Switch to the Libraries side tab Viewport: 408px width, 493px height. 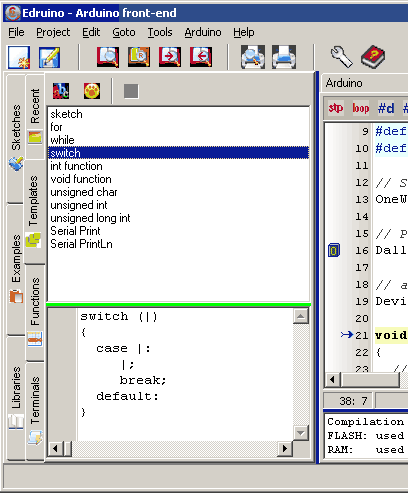click(x=16, y=398)
